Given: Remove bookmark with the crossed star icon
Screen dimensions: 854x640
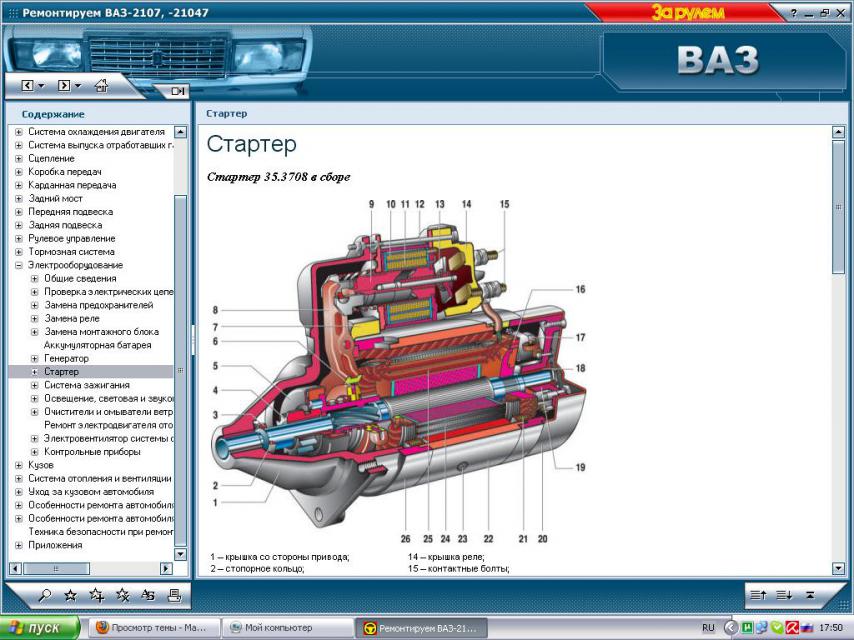Looking at the screenshot, I should pyautogui.click(x=123, y=595).
